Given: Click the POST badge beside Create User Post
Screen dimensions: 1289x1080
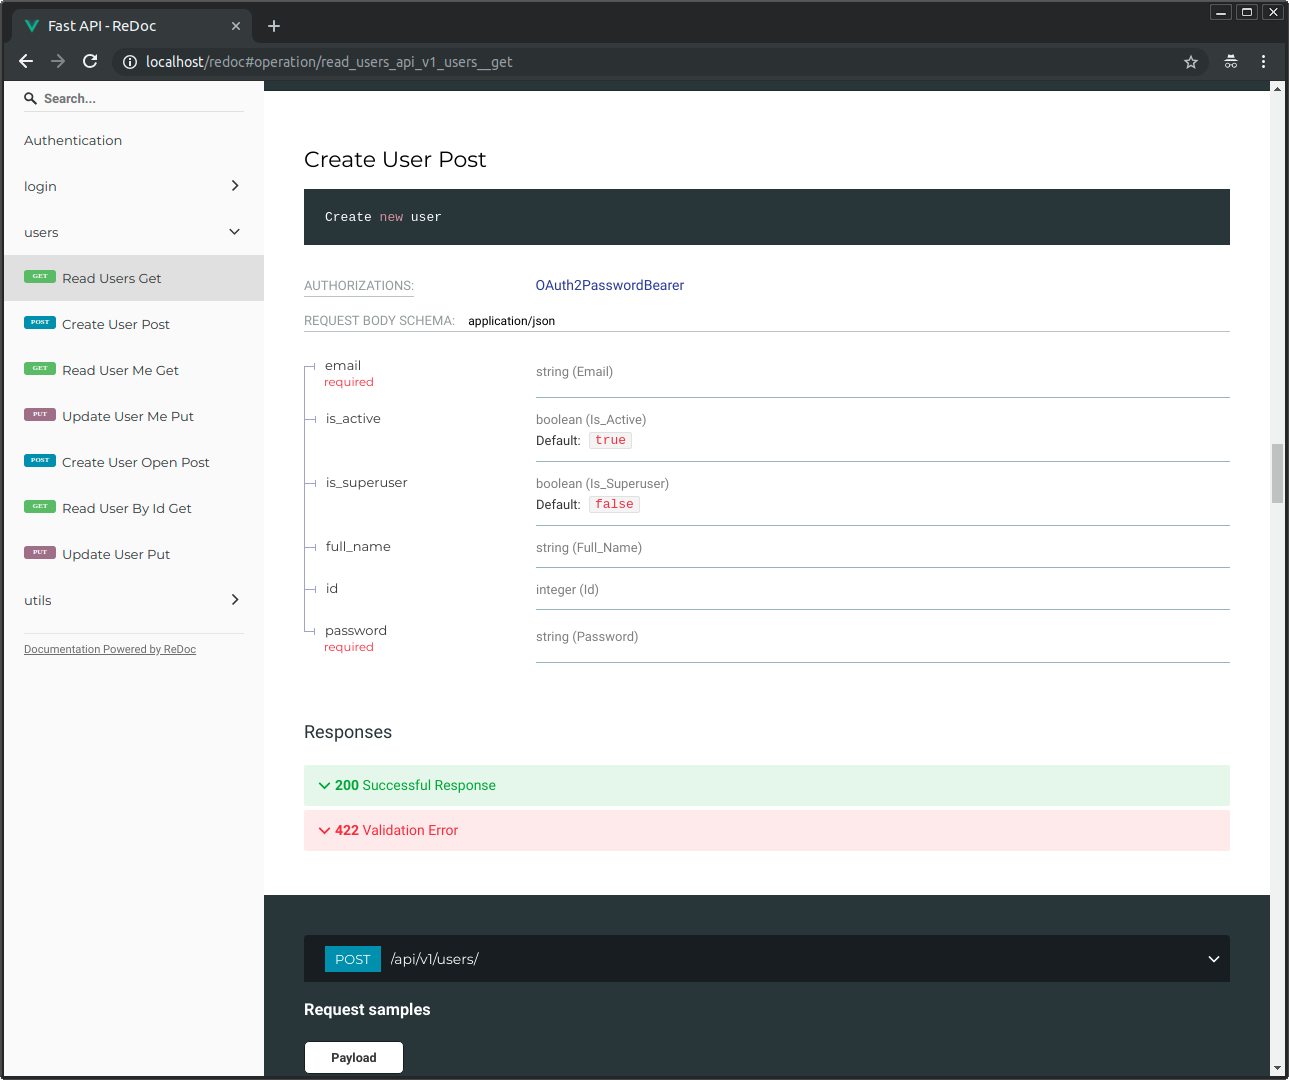Looking at the screenshot, I should [x=41, y=322].
